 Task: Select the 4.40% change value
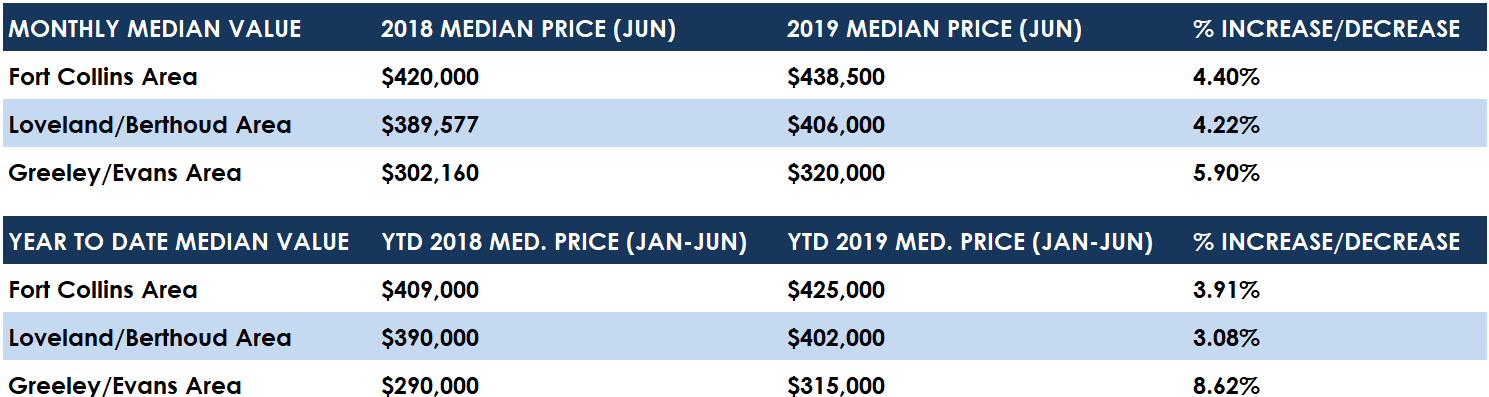point(1226,77)
